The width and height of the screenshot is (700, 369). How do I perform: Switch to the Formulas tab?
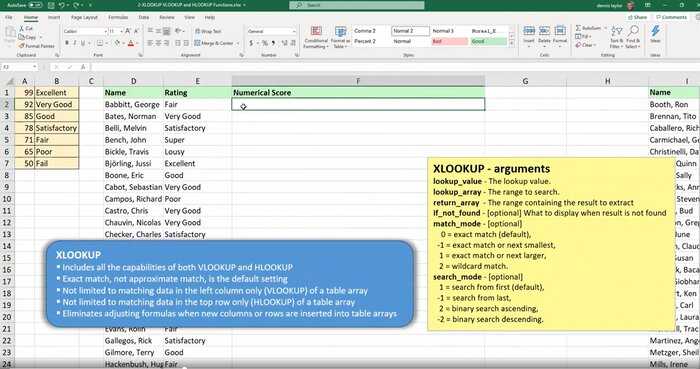coord(118,17)
